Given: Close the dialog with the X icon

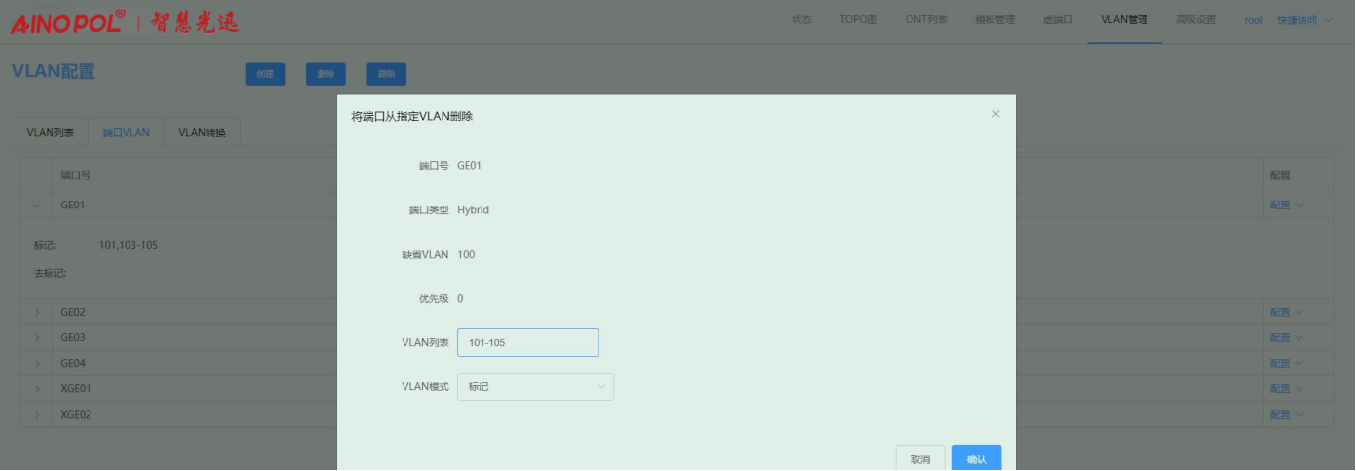Looking at the screenshot, I should (995, 114).
